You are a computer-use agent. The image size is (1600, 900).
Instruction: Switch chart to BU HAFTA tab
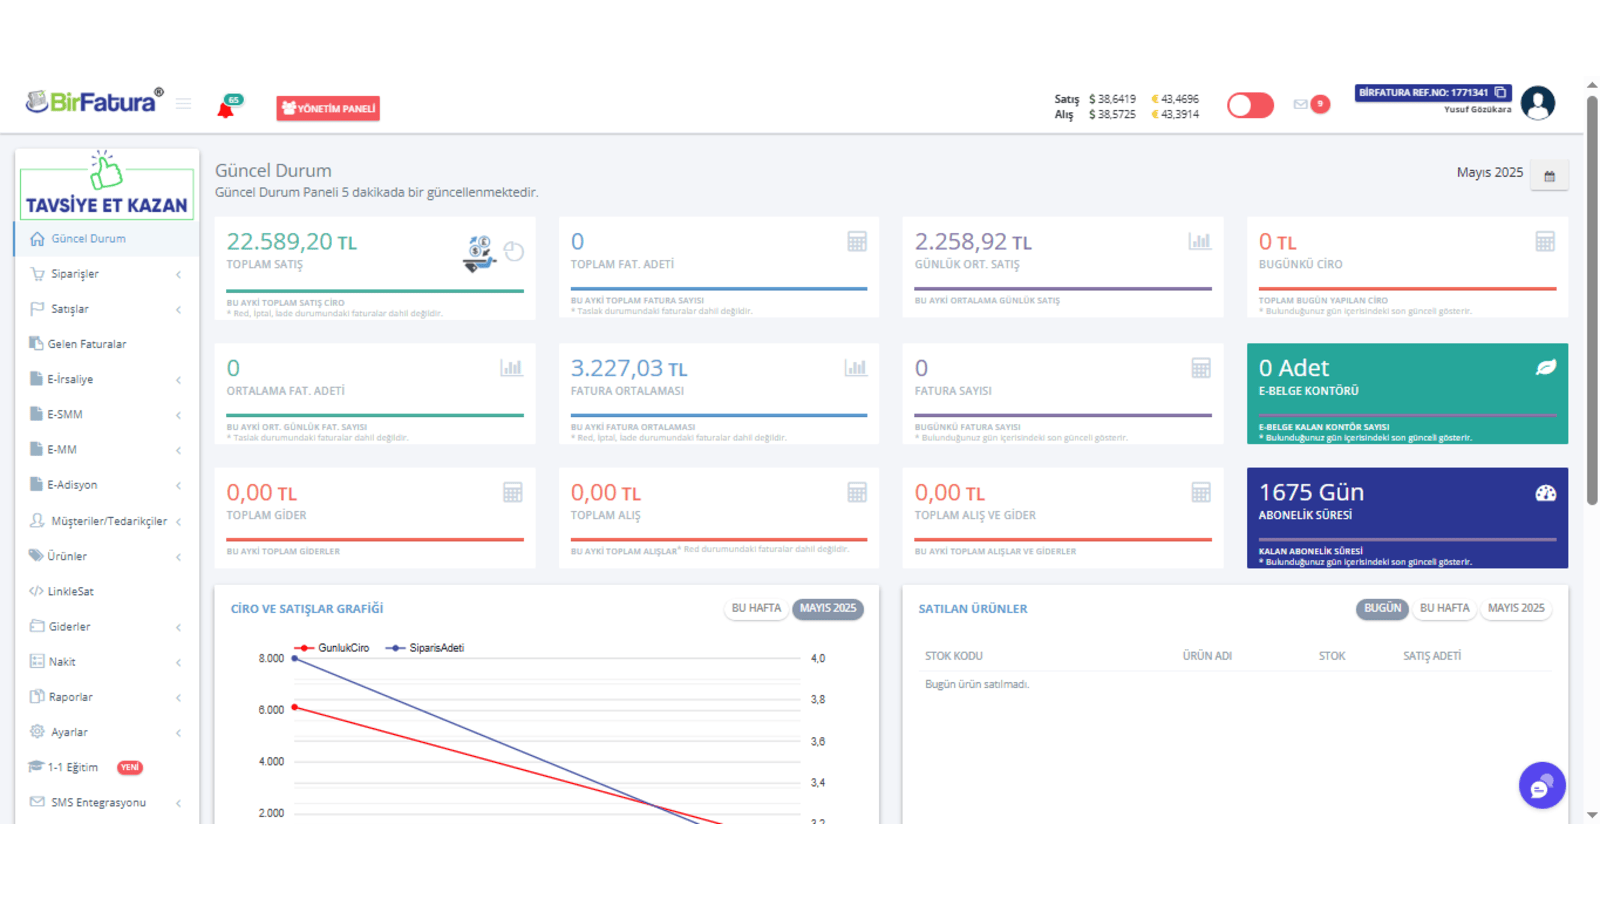pyautogui.click(x=756, y=608)
